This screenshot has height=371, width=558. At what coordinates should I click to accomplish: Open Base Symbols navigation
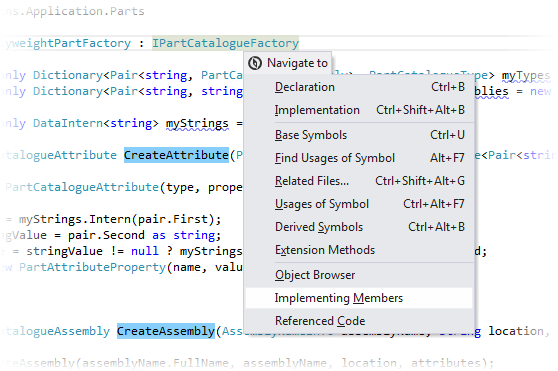point(359,135)
